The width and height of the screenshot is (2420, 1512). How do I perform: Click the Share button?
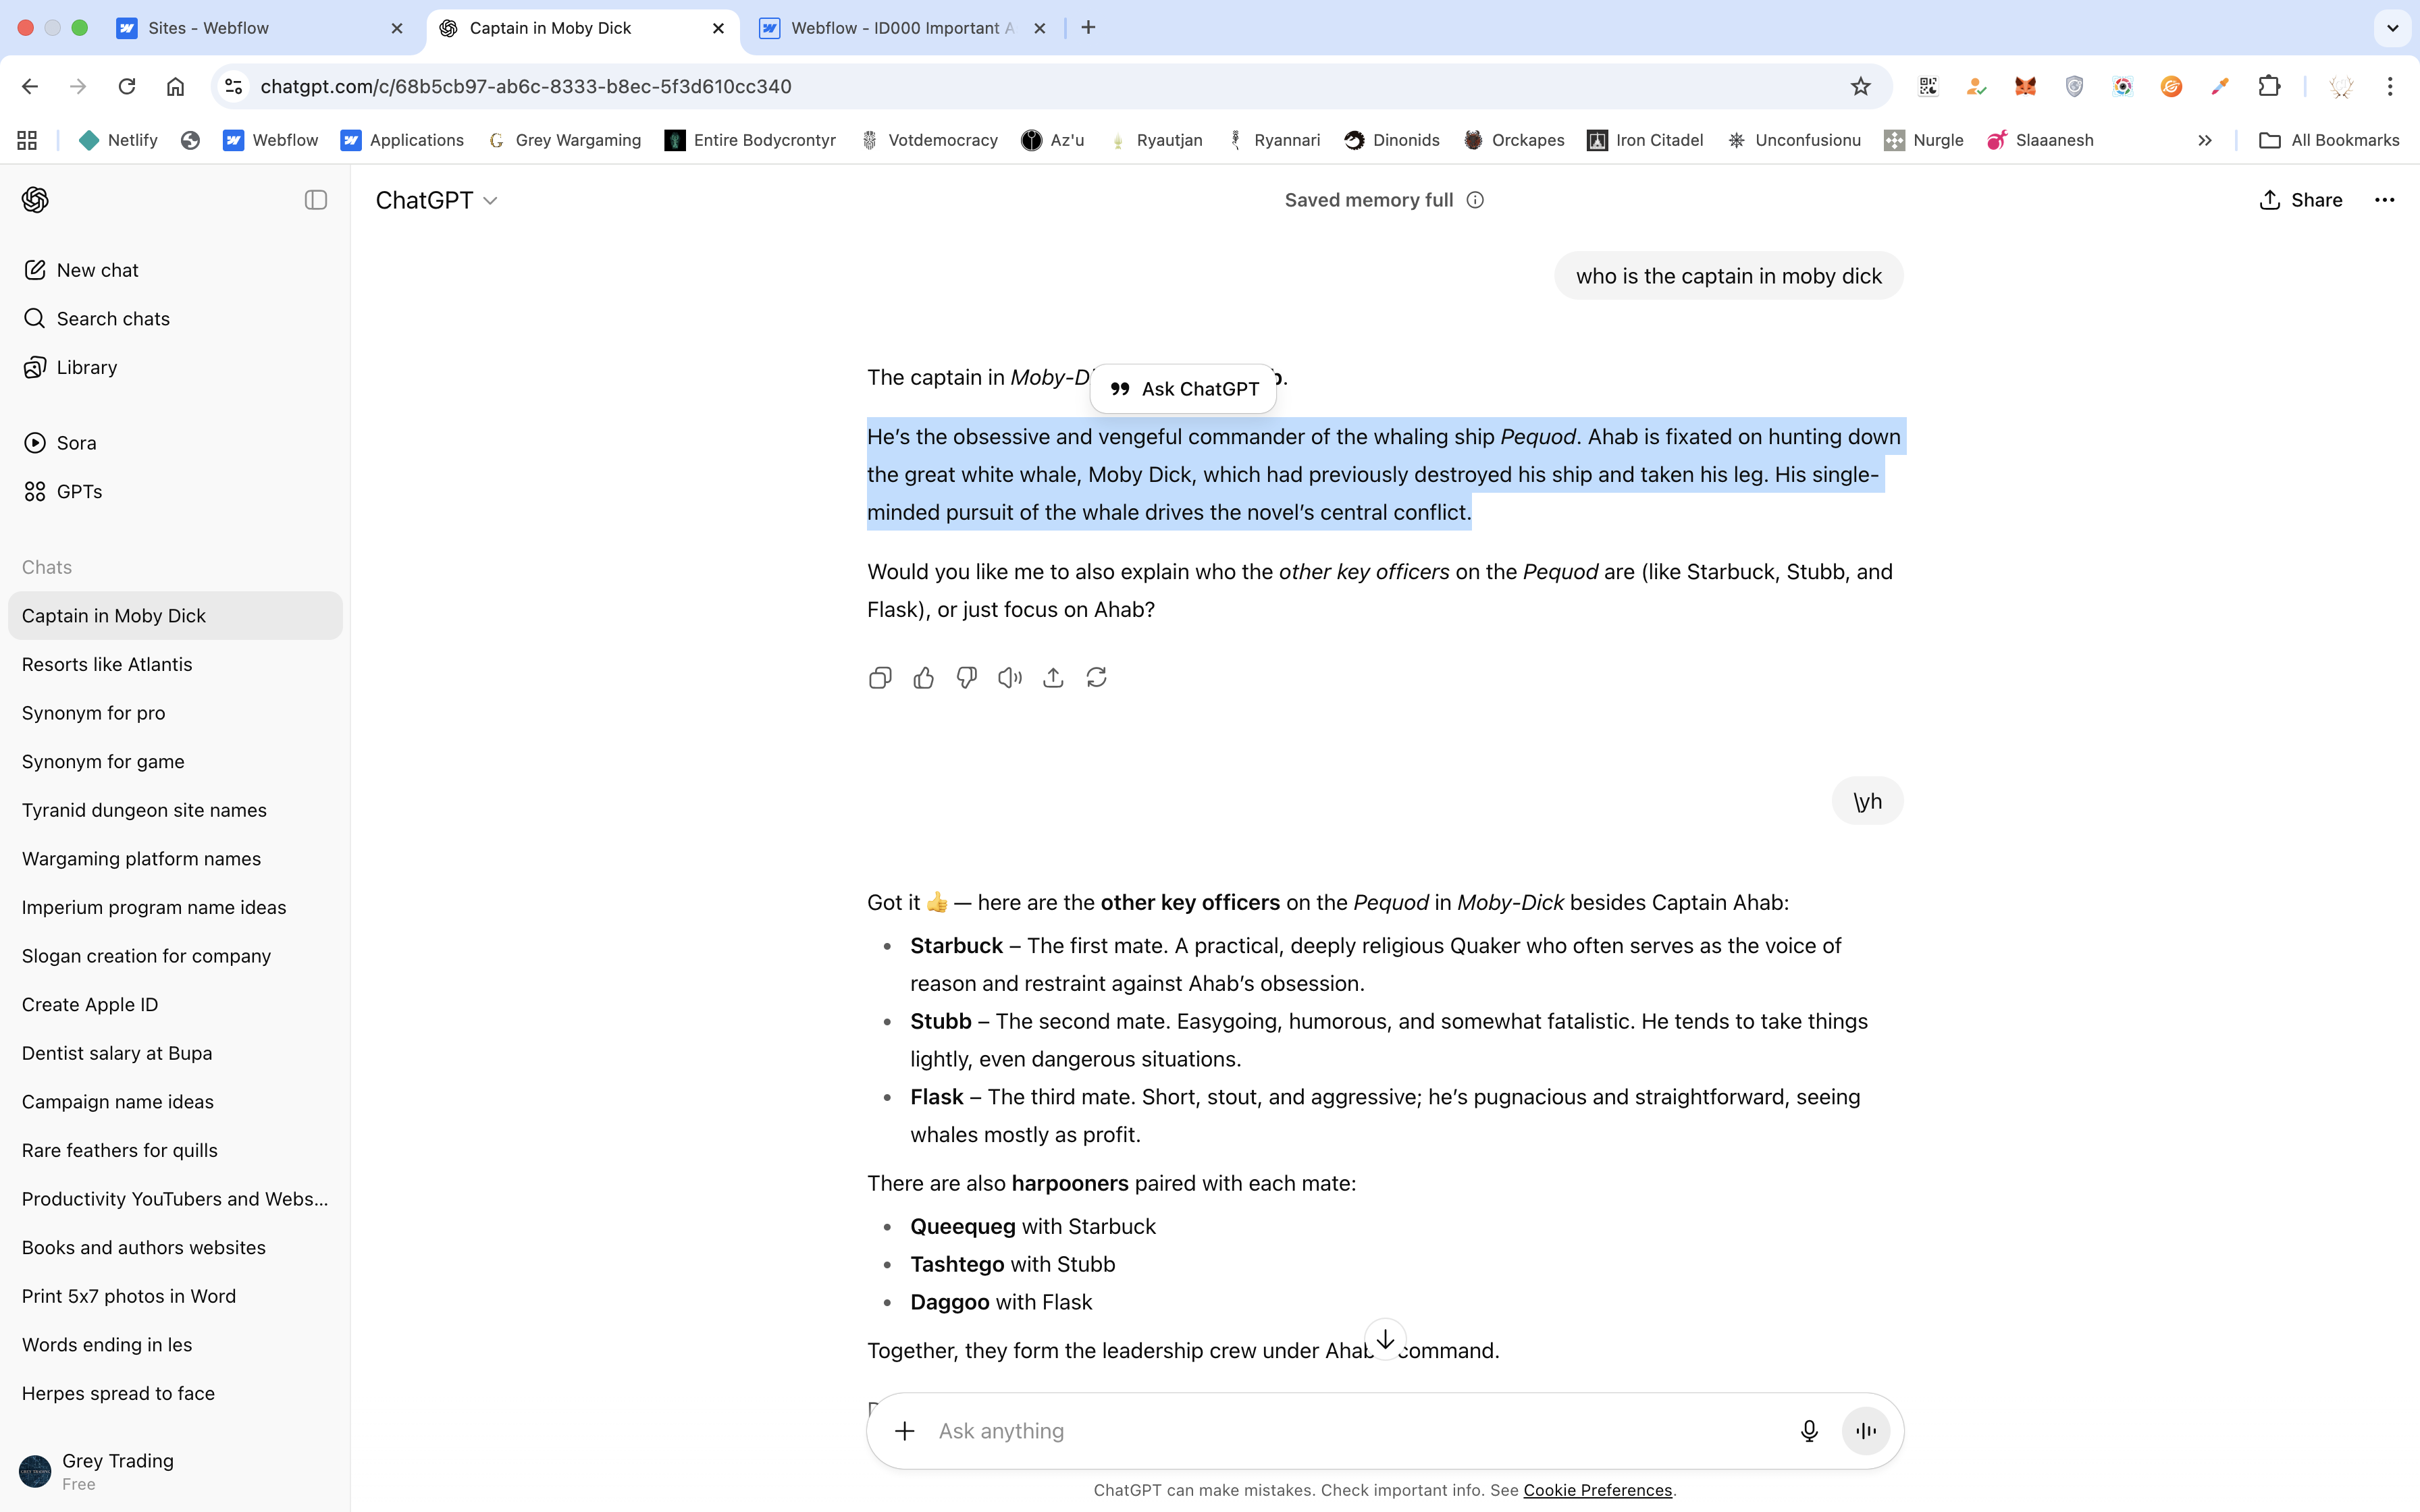[2300, 200]
